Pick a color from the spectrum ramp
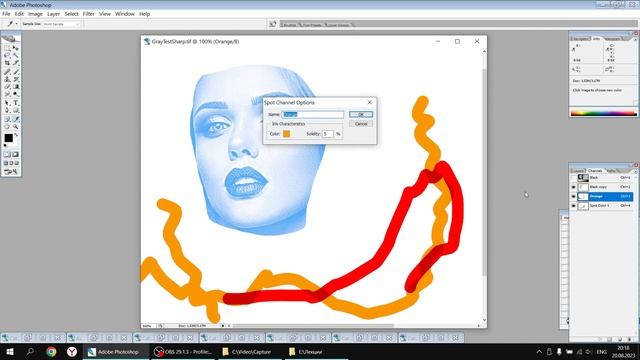The image size is (640, 360). 603,113
